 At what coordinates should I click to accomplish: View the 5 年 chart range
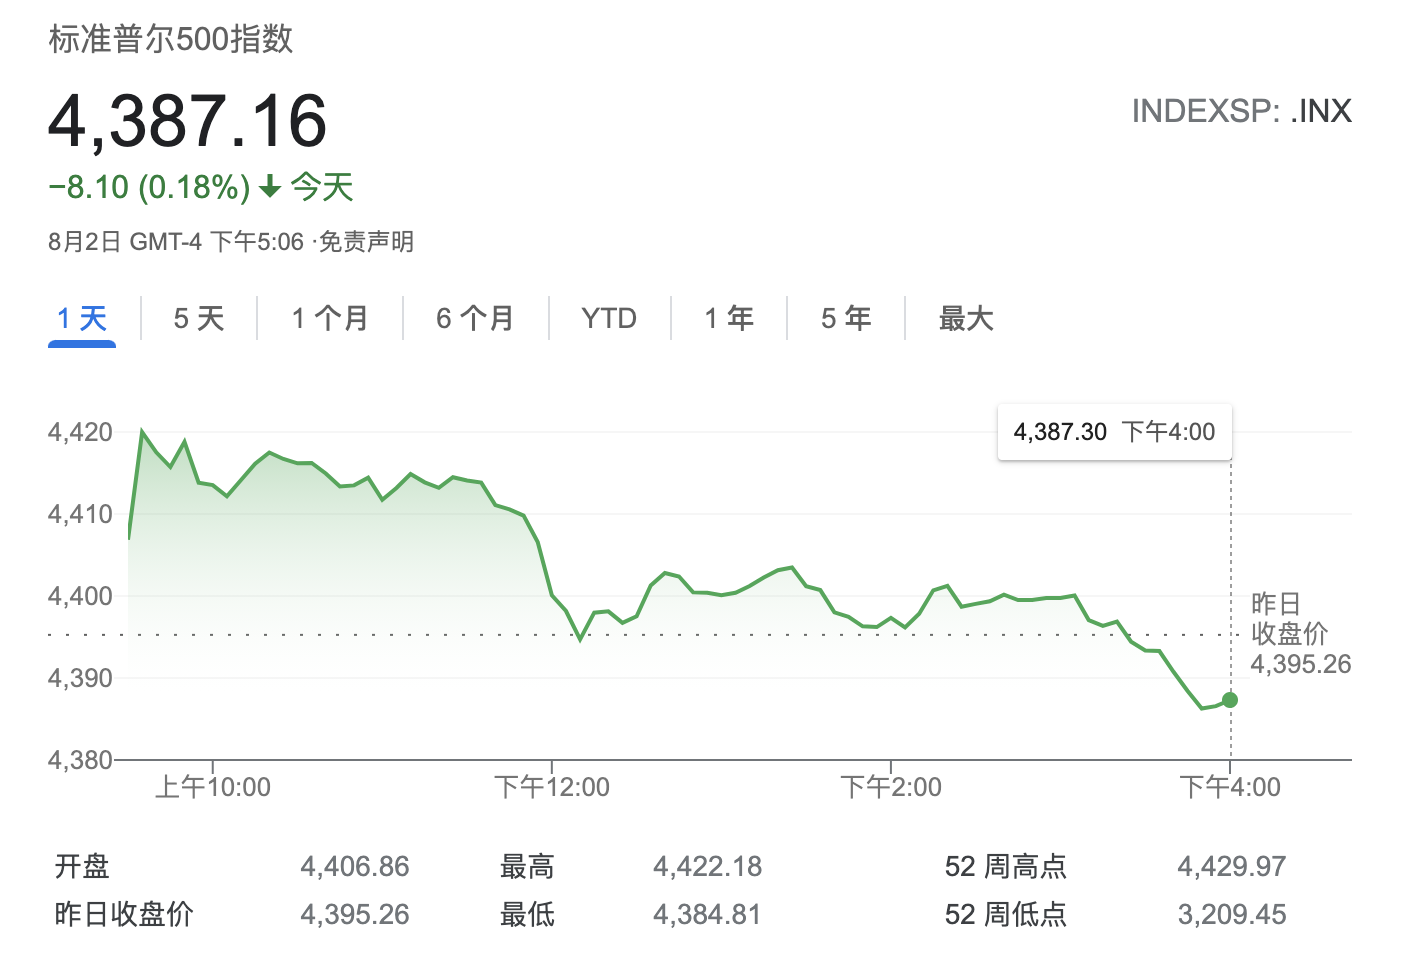pos(846,319)
